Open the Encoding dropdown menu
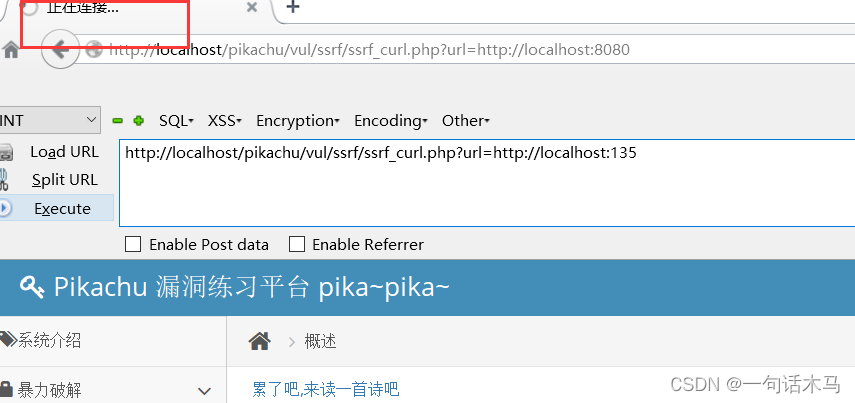This screenshot has width=855, height=403. coord(390,121)
